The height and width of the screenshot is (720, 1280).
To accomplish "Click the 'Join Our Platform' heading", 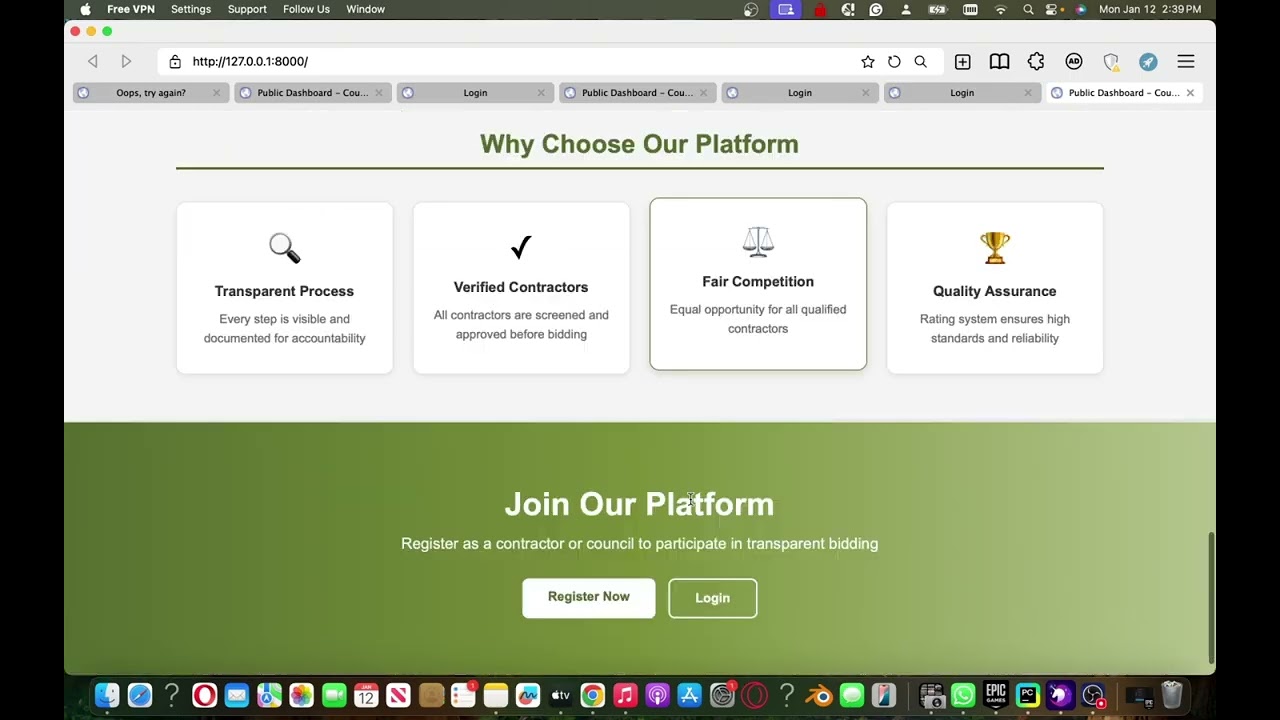I will tap(639, 504).
